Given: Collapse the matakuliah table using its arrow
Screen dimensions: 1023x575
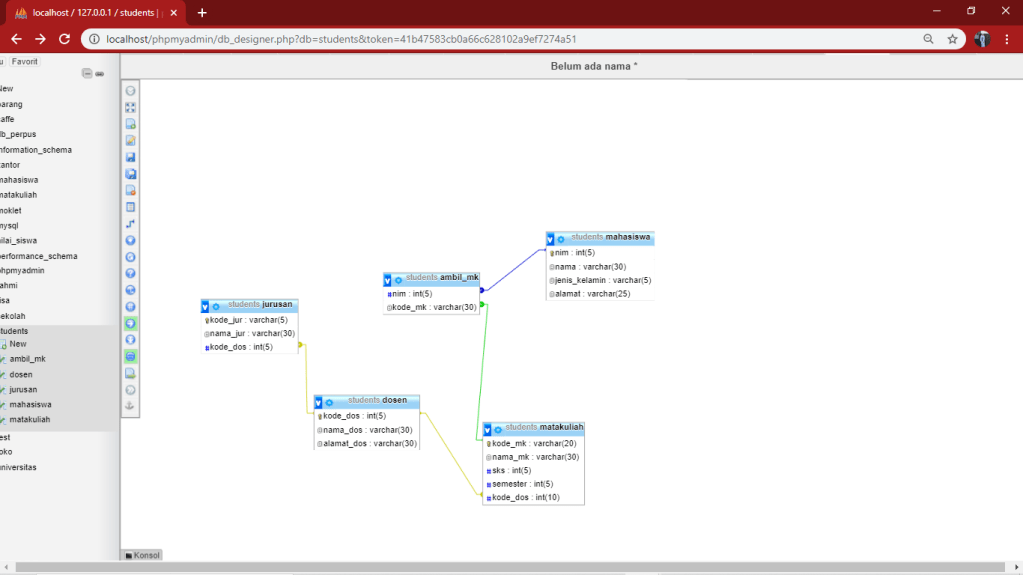Looking at the screenshot, I should 488,429.
